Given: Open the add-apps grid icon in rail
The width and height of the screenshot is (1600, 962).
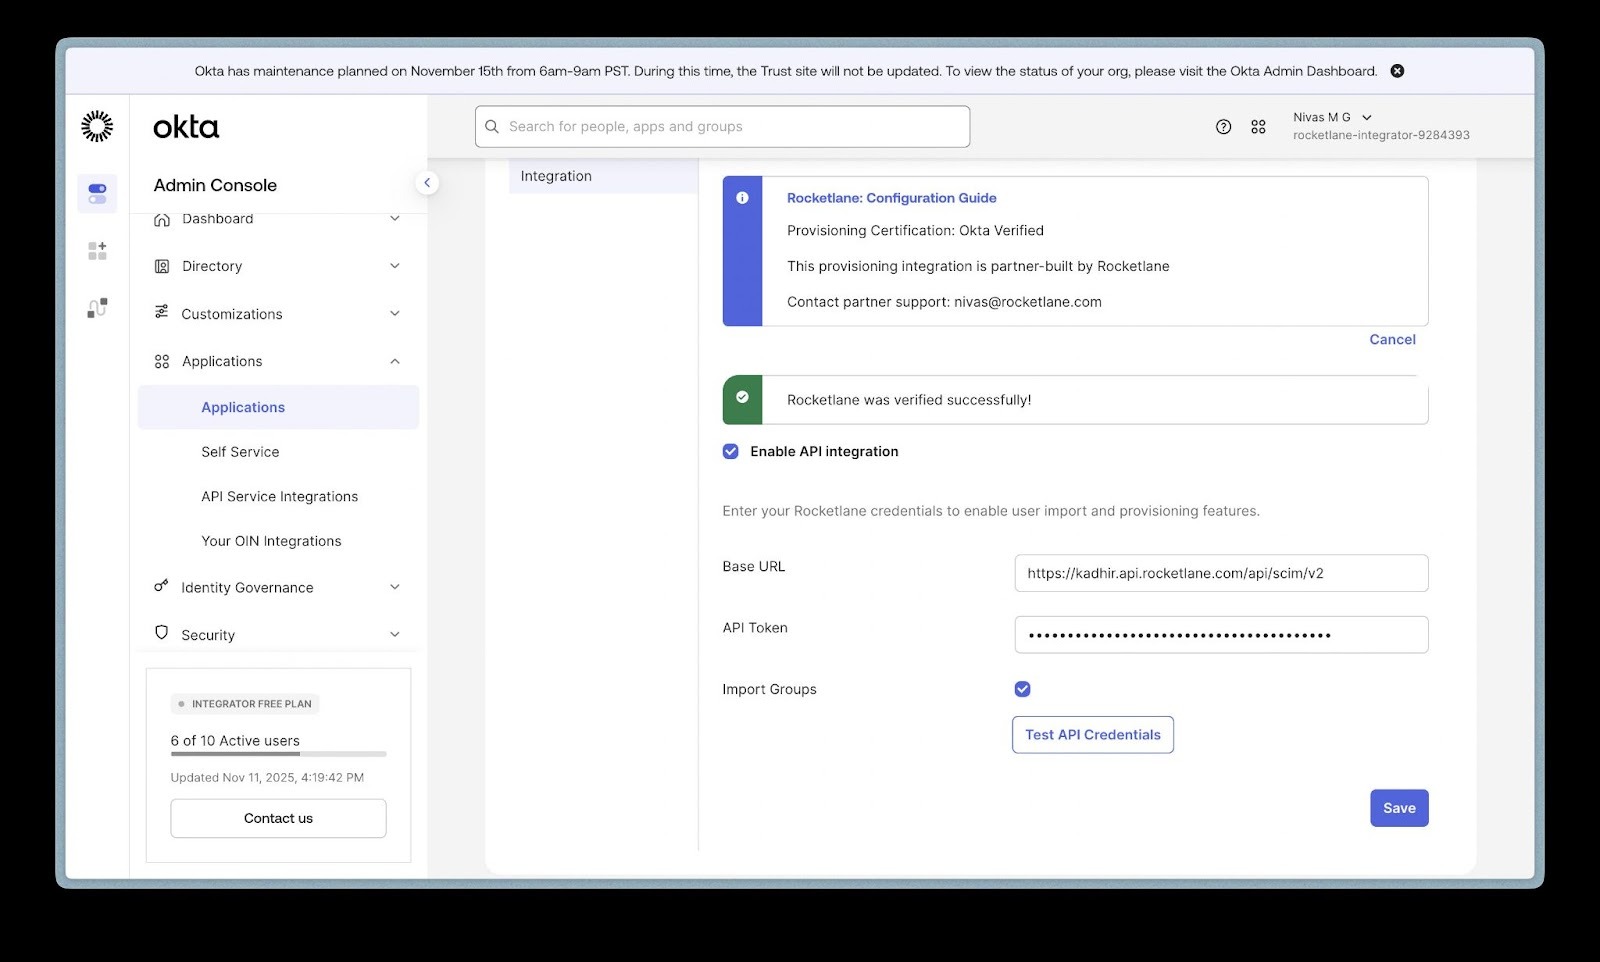Looking at the screenshot, I should coord(97,251).
